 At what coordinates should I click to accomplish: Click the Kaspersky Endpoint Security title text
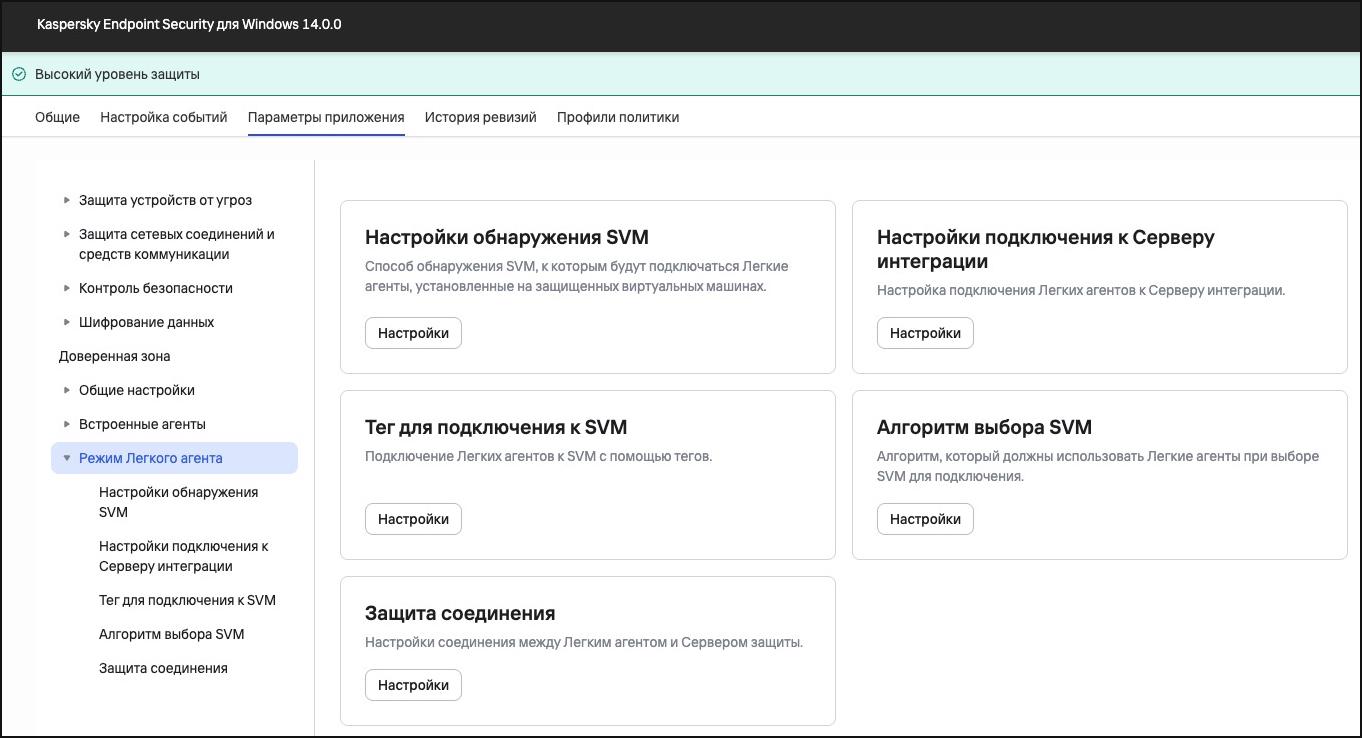pyautogui.click(x=189, y=24)
